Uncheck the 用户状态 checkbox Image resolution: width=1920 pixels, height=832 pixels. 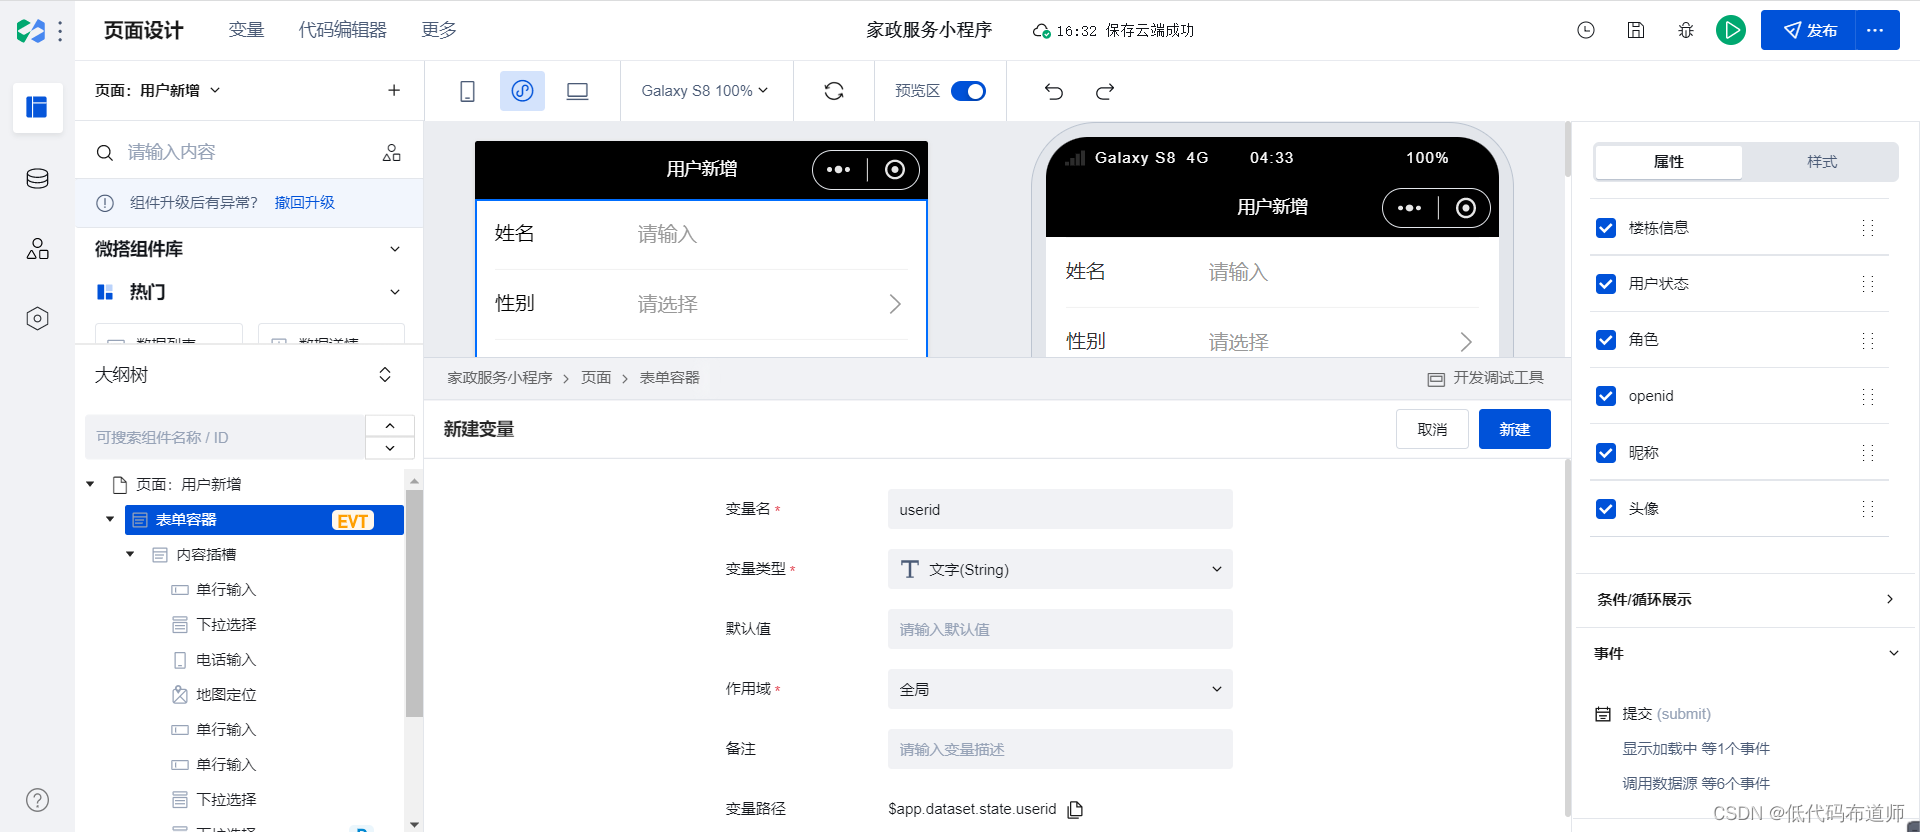pyautogui.click(x=1606, y=284)
